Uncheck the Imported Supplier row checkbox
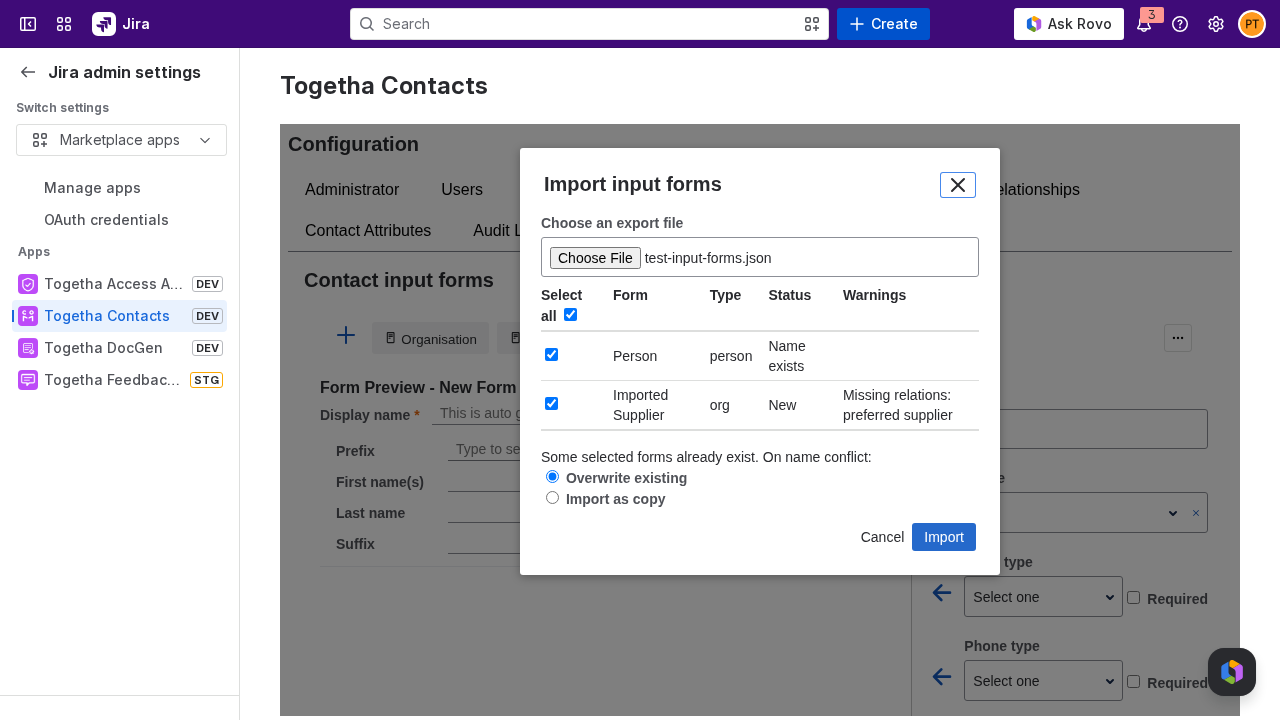1280x720 pixels. 551,404
